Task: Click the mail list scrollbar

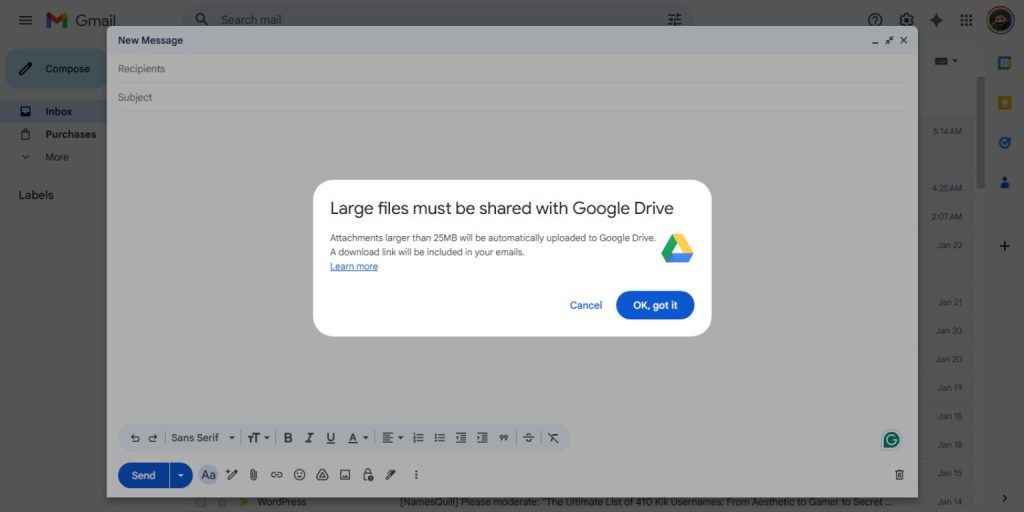Action: [980, 133]
